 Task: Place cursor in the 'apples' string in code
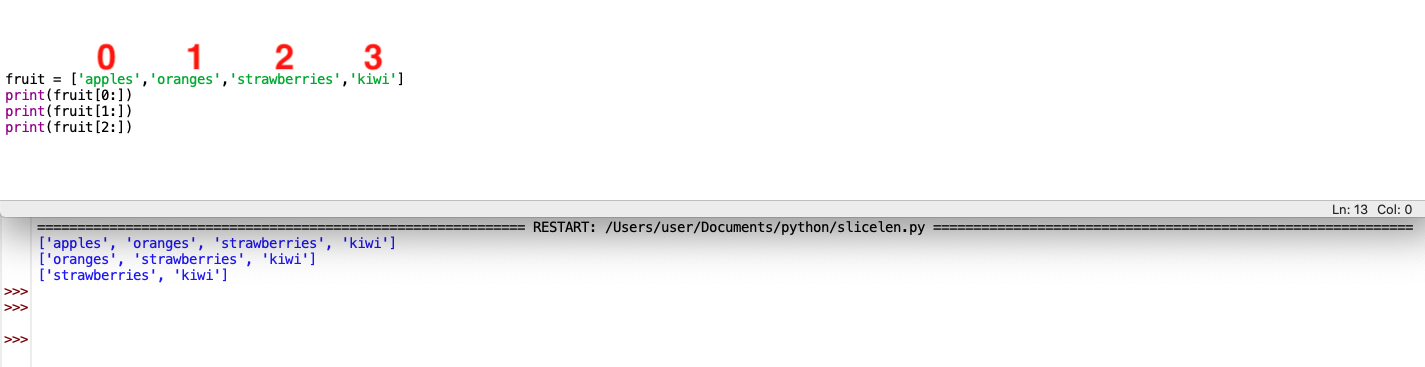pyautogui.click(x=110, y=79)
